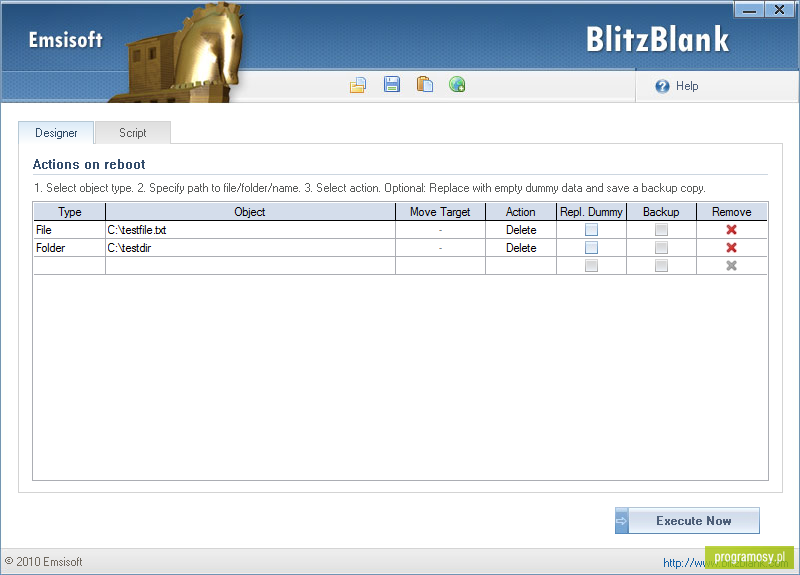
Task: Click the Execute Now button
Action: click(x=687, y=521)
